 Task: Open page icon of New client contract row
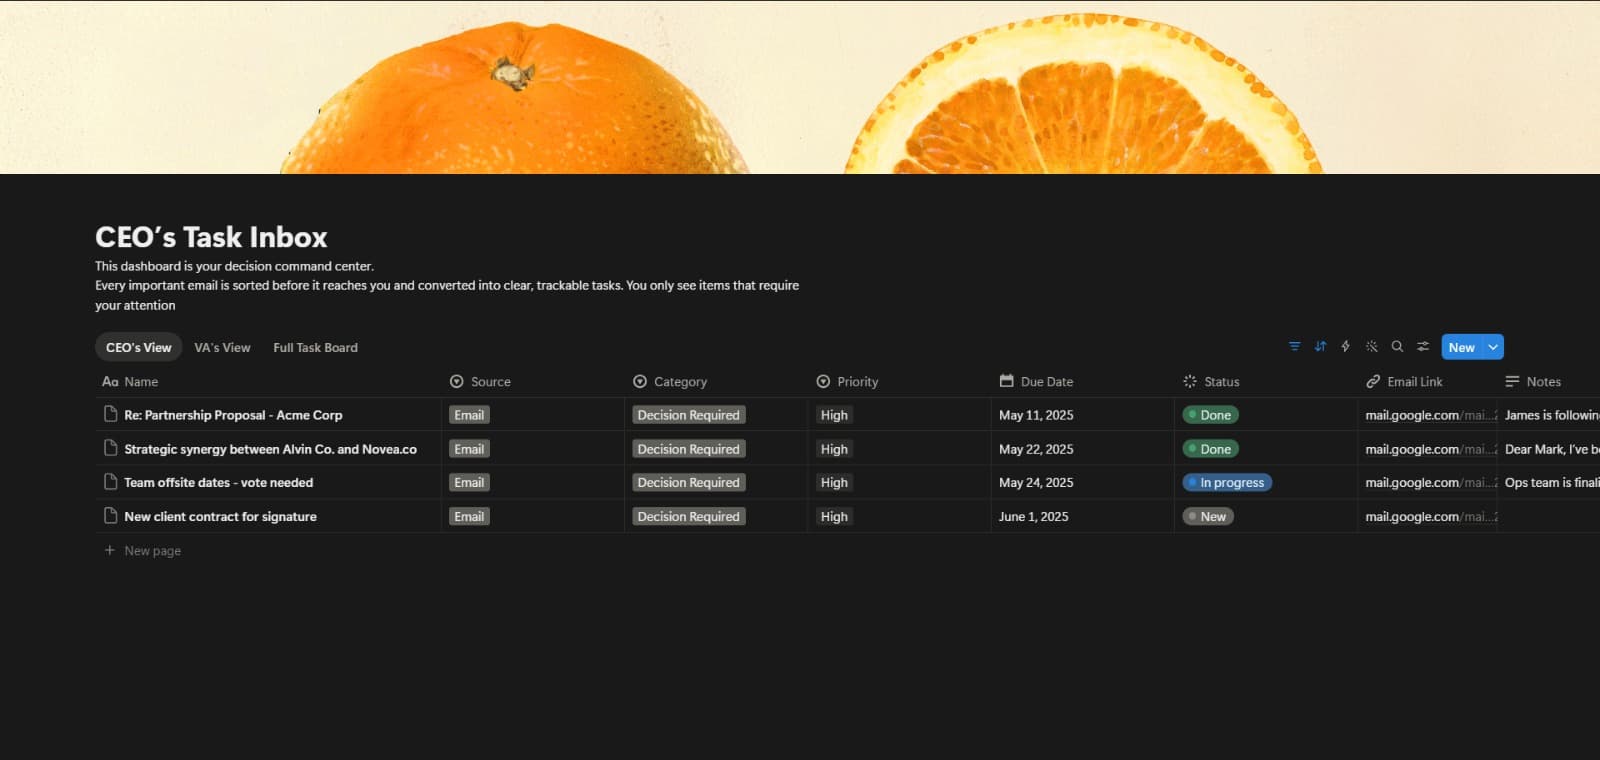111,516
